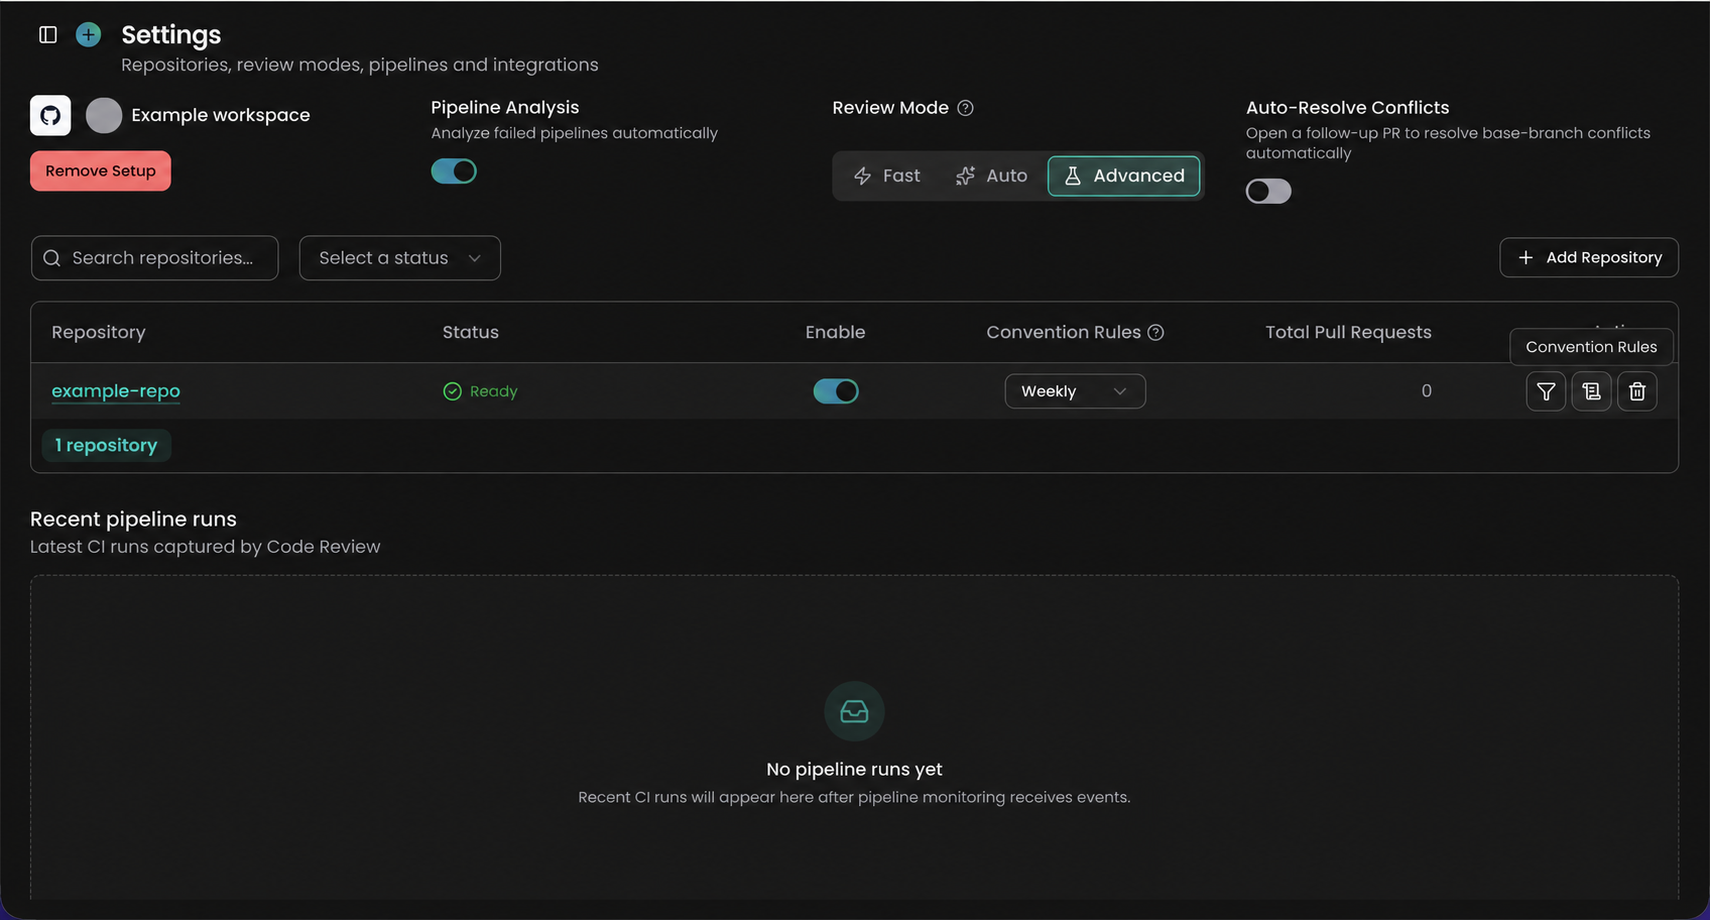Toggle the sidebar panel icon
The image size is (1710, 920).
pos(48,35)
